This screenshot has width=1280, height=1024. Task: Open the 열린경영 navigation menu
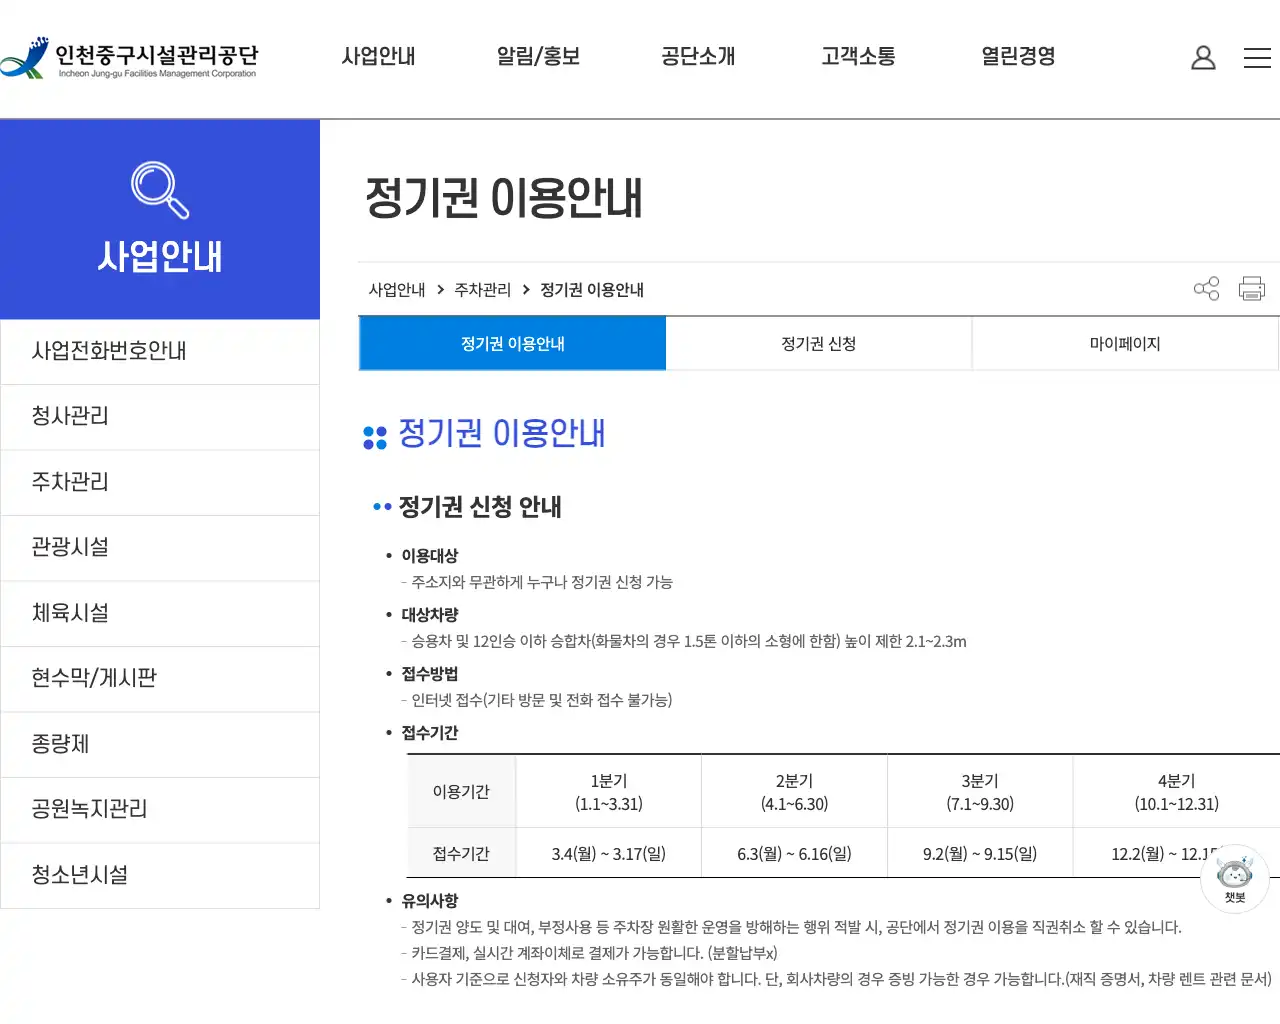[x=1017, y=57]
